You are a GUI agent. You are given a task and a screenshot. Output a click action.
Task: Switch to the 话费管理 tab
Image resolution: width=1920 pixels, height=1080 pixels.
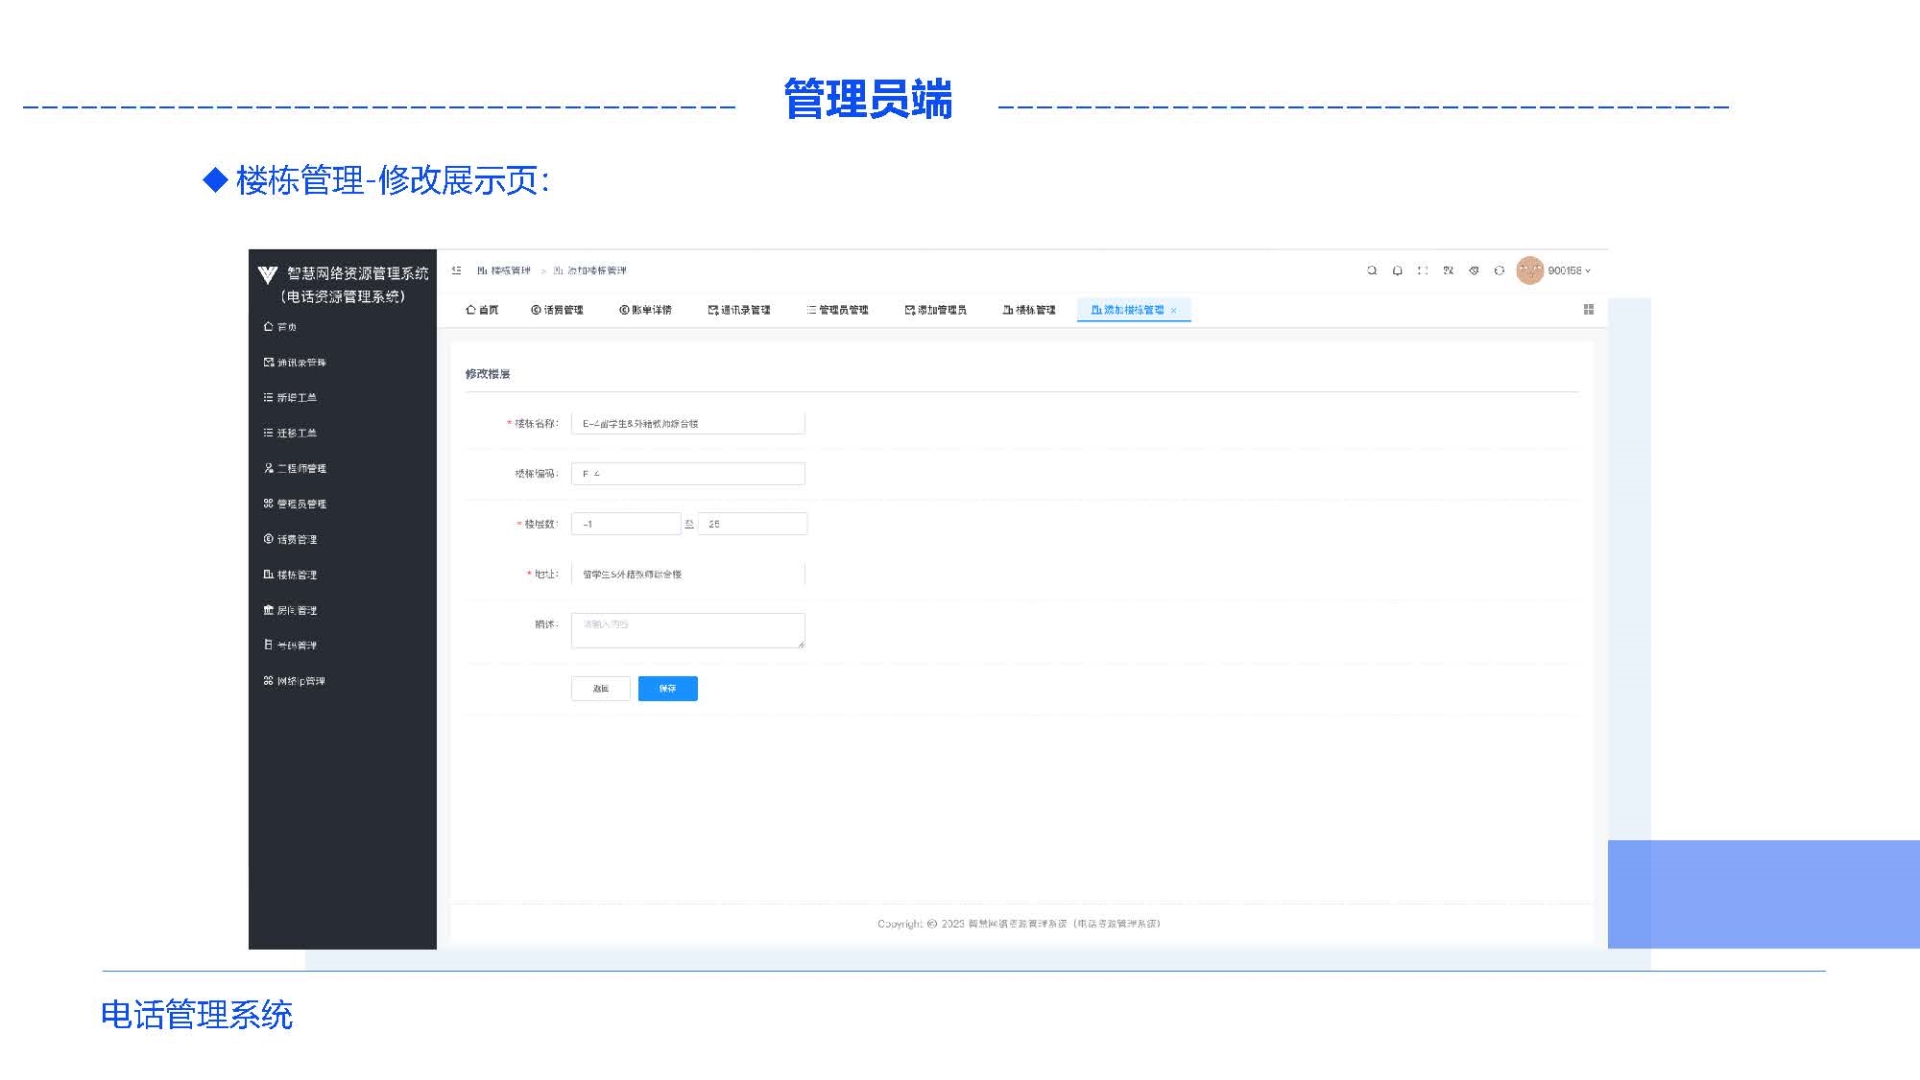[557, 310]
